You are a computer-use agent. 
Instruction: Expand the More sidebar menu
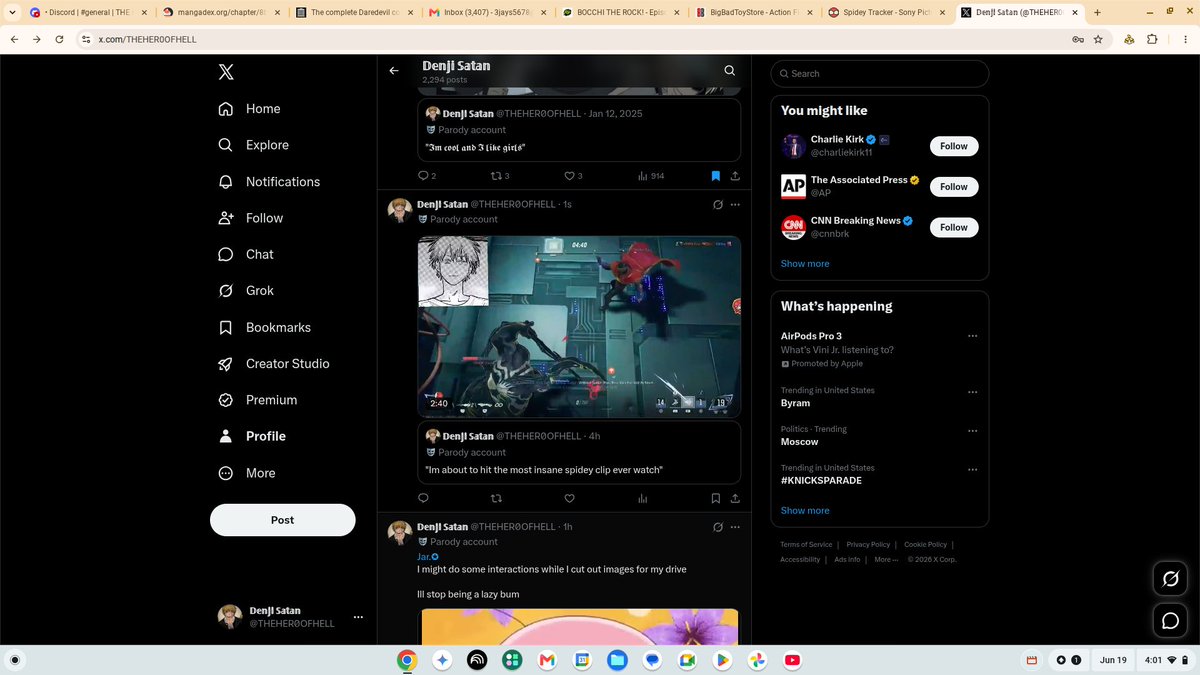(x=246, y=473)
